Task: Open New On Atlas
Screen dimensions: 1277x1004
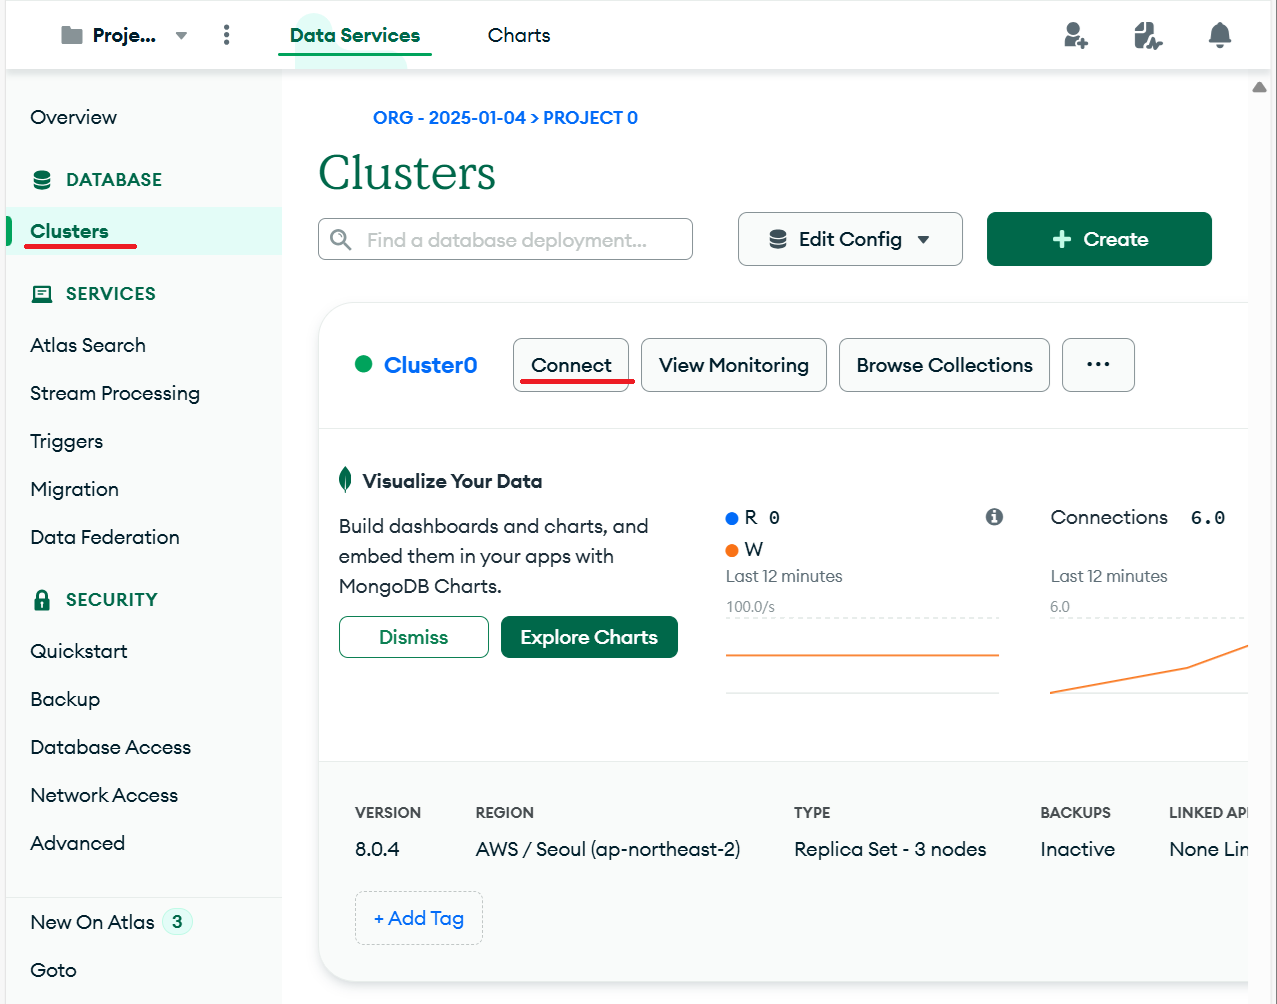Action: tap(92, 922)
